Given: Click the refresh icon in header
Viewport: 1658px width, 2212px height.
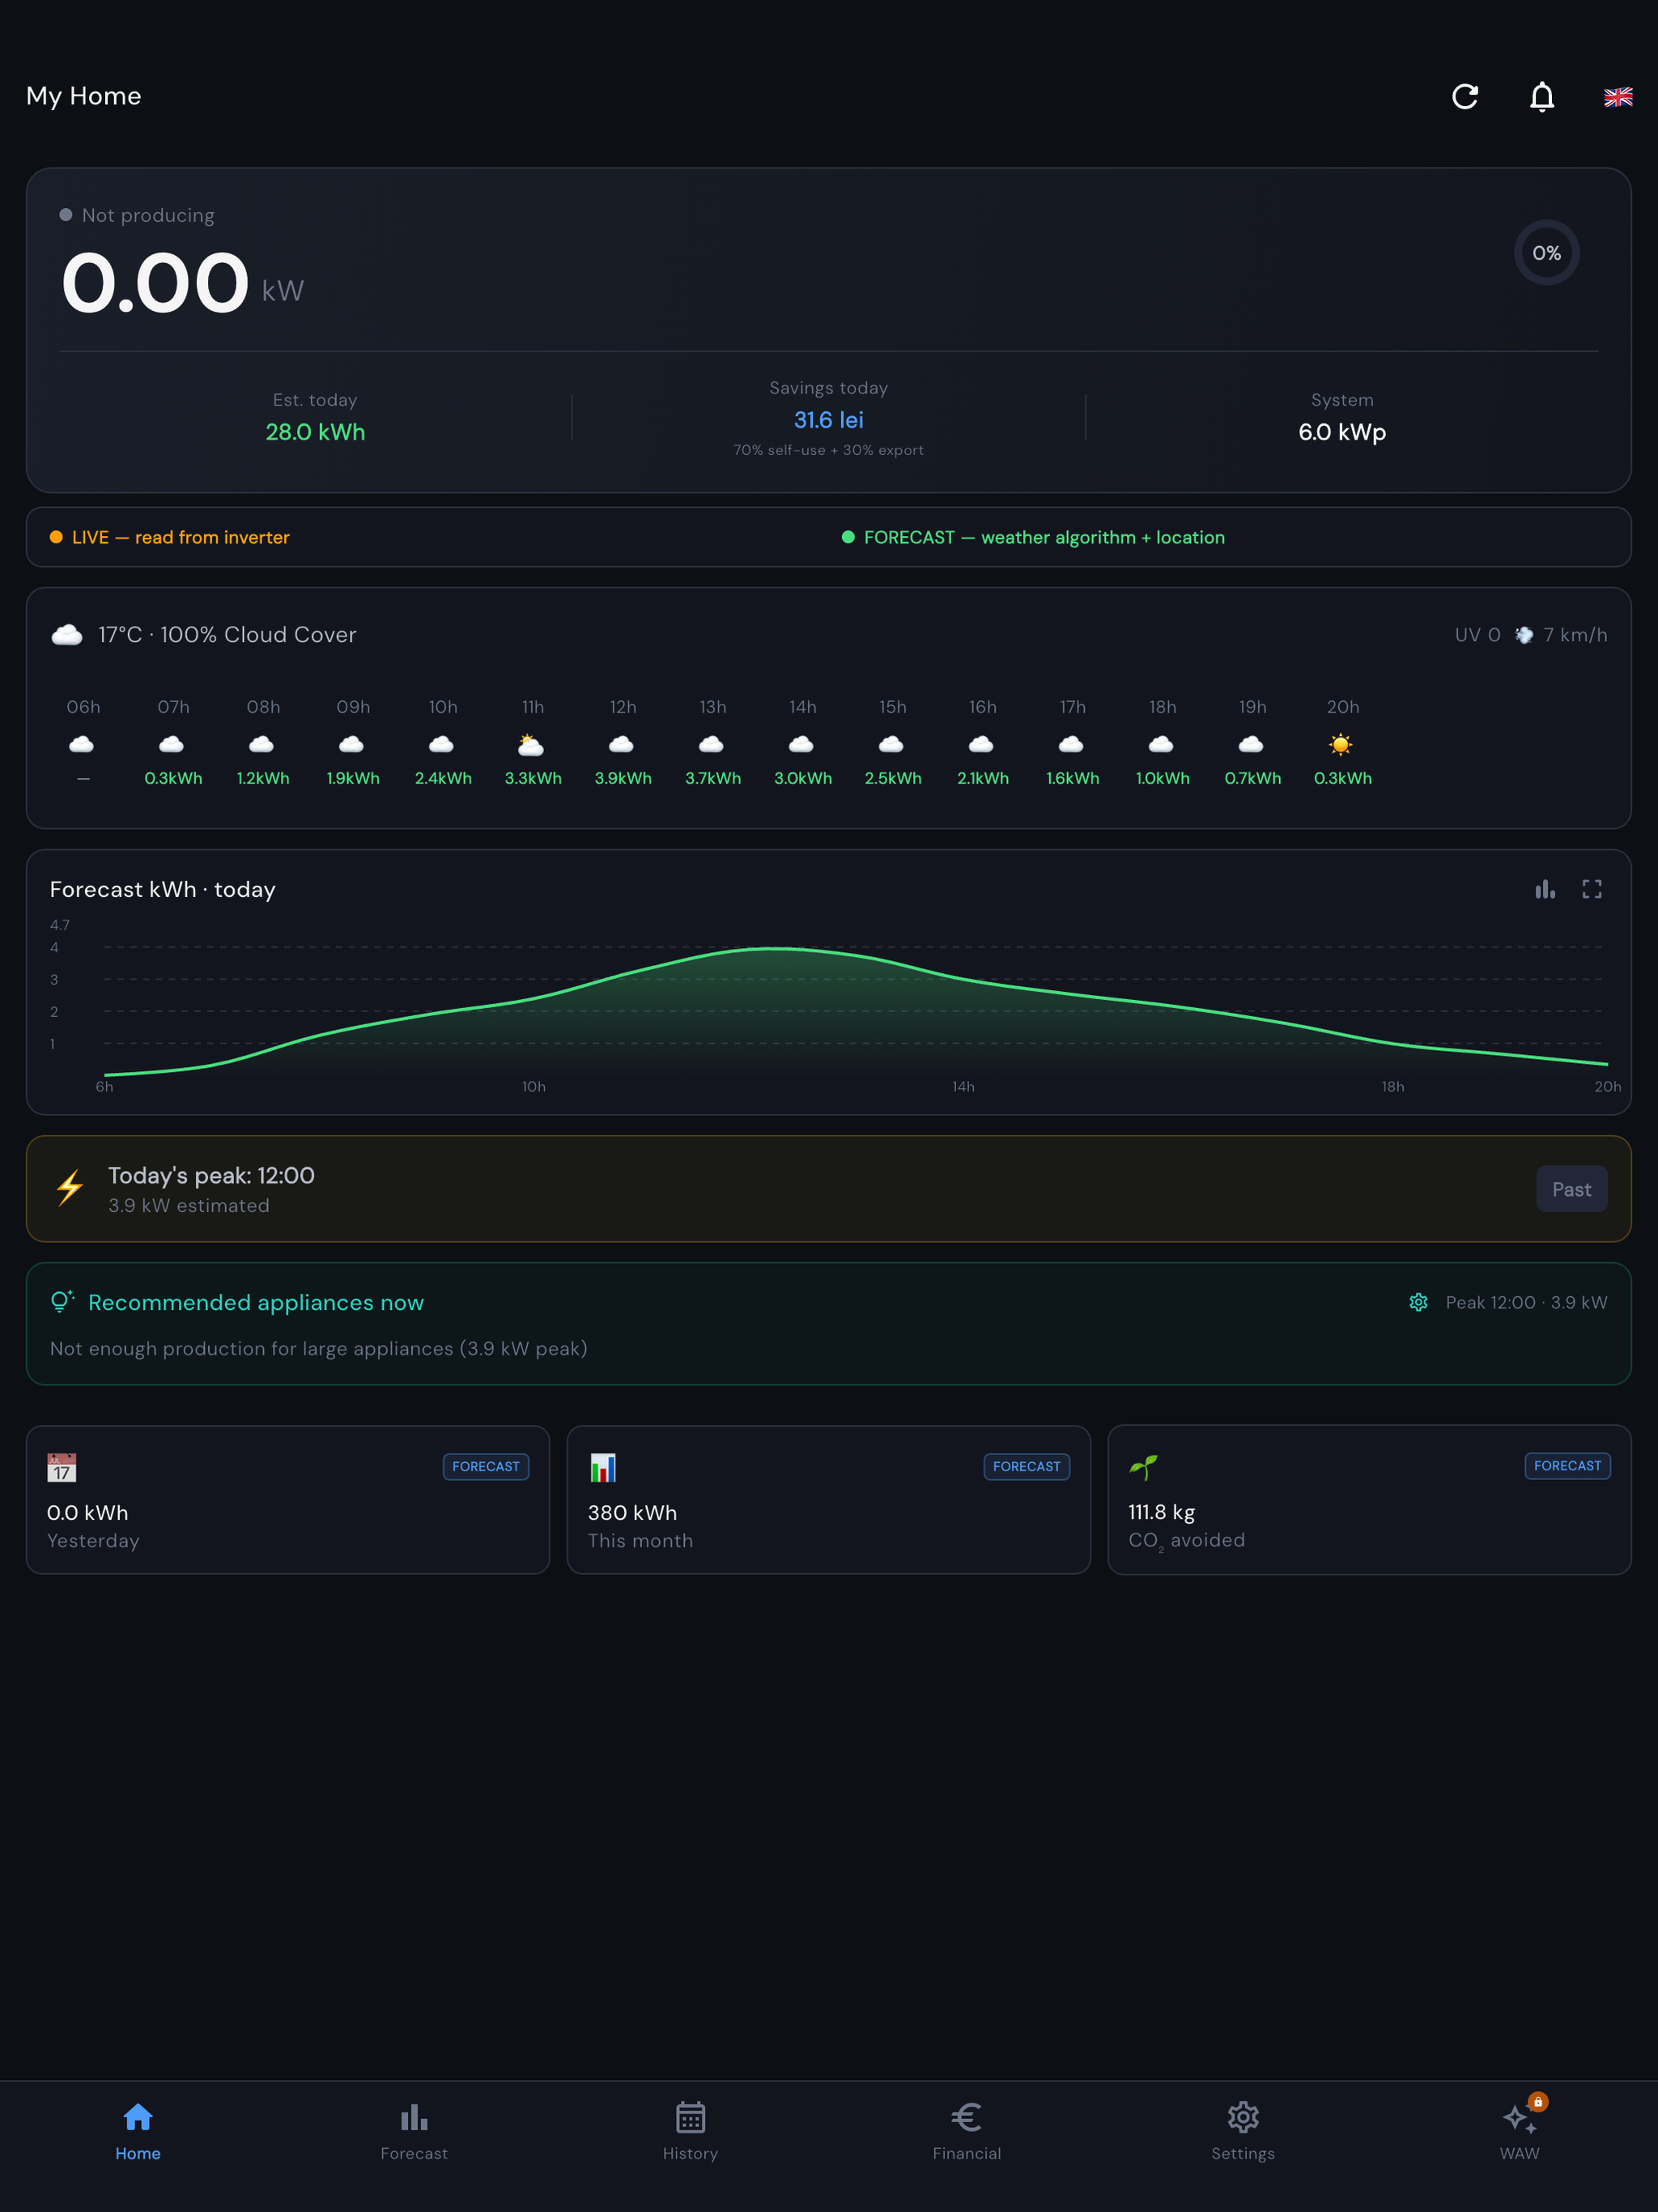Looking at the screenshot, I should pyautogui.click(x=1465, y=97).
